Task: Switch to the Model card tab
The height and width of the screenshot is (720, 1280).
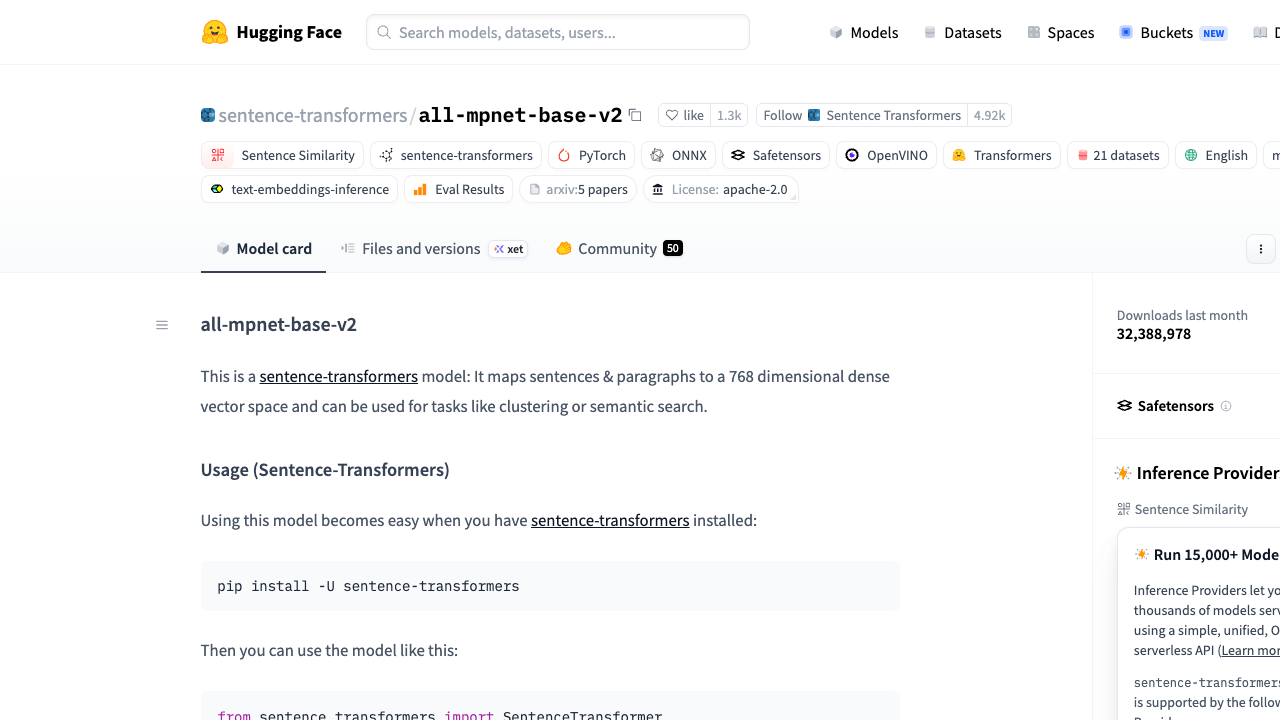Action: tap(264, 248)
